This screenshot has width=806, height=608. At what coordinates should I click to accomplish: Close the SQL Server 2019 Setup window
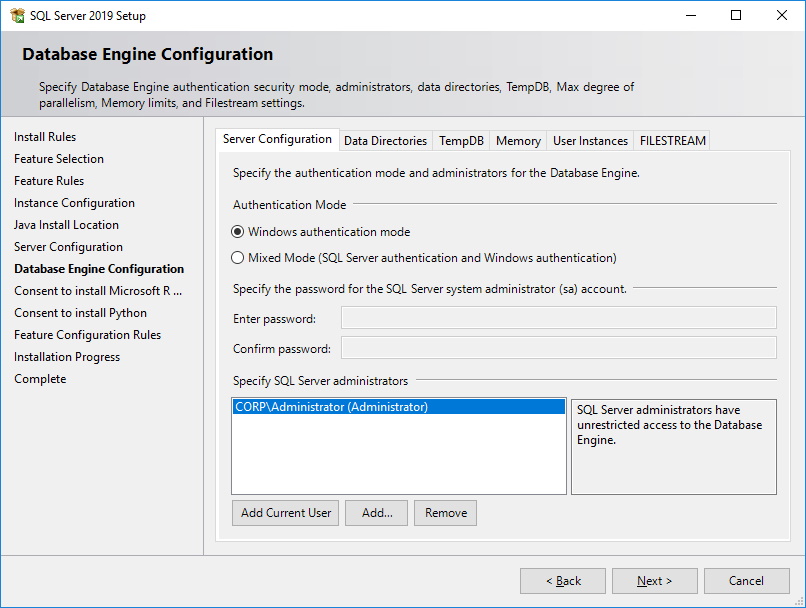(781, 15)
